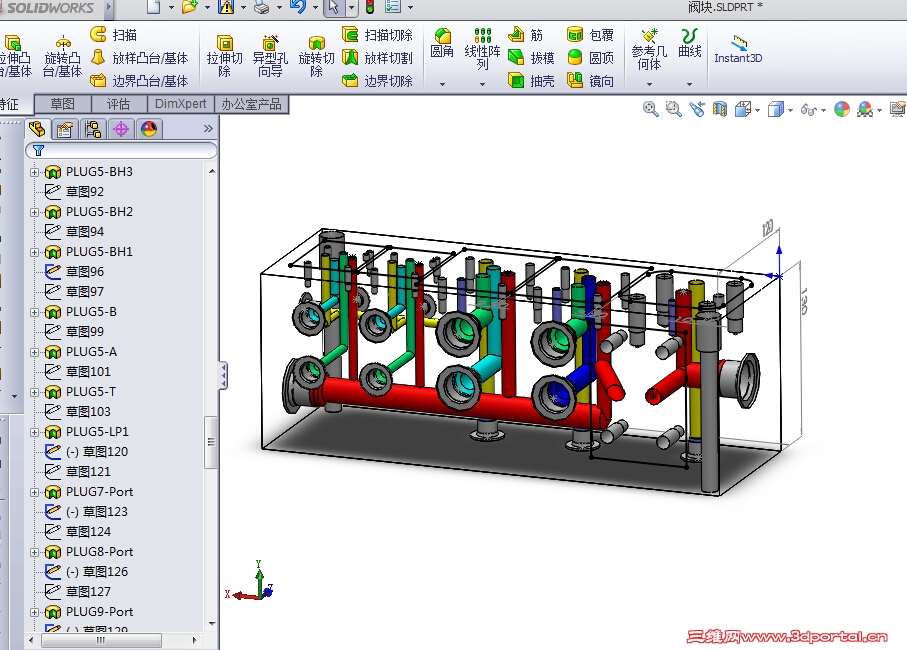Select the 边界切除 boundary cut tool
907x650 pixels.
pos(377,80)
